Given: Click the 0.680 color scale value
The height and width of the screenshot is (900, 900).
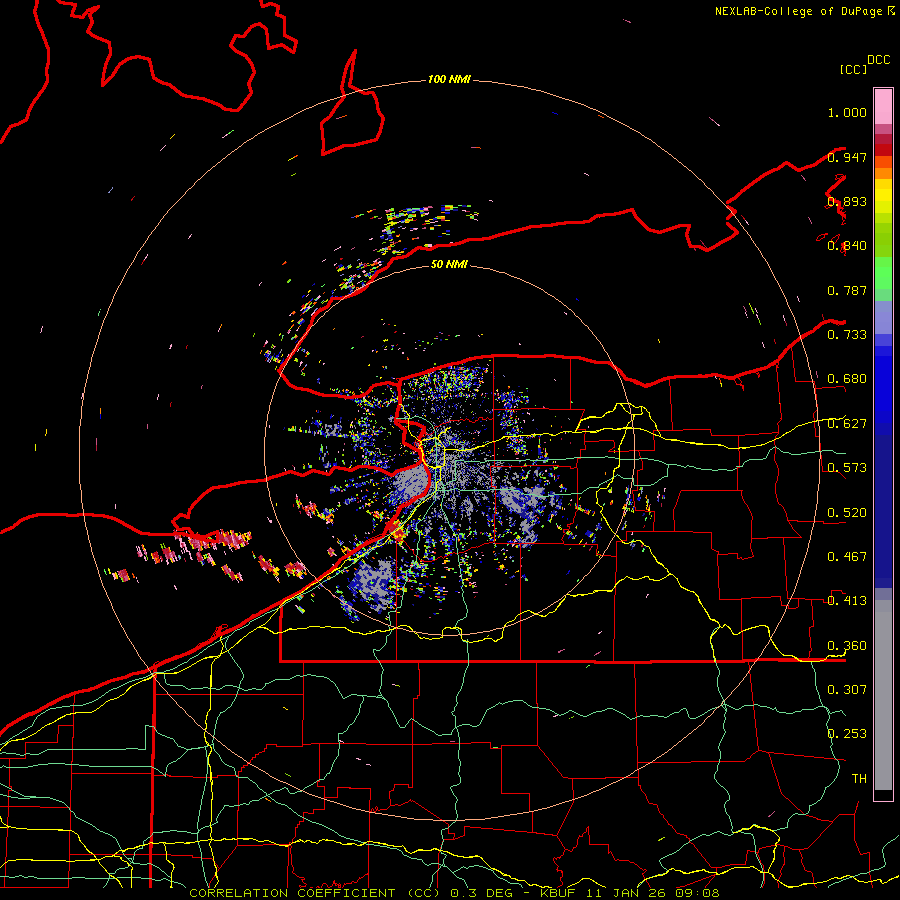Looking at the screenshot, I should pos(847,379).
